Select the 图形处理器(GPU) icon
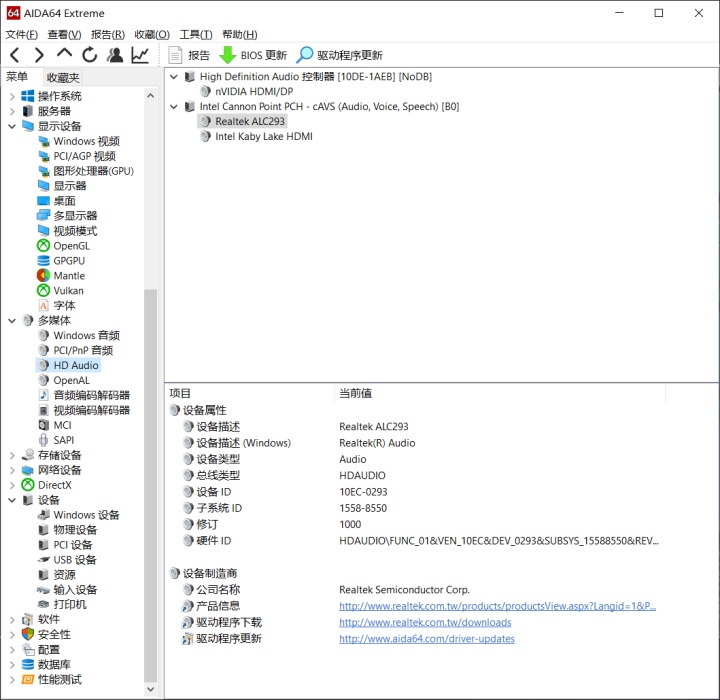 (44, 171)
